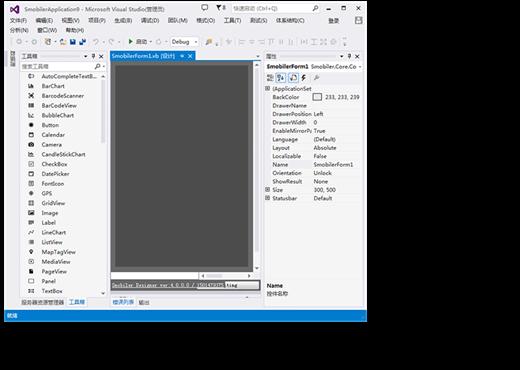
Task: Click the Save All toolbar icon
Action: click(82, 42)
